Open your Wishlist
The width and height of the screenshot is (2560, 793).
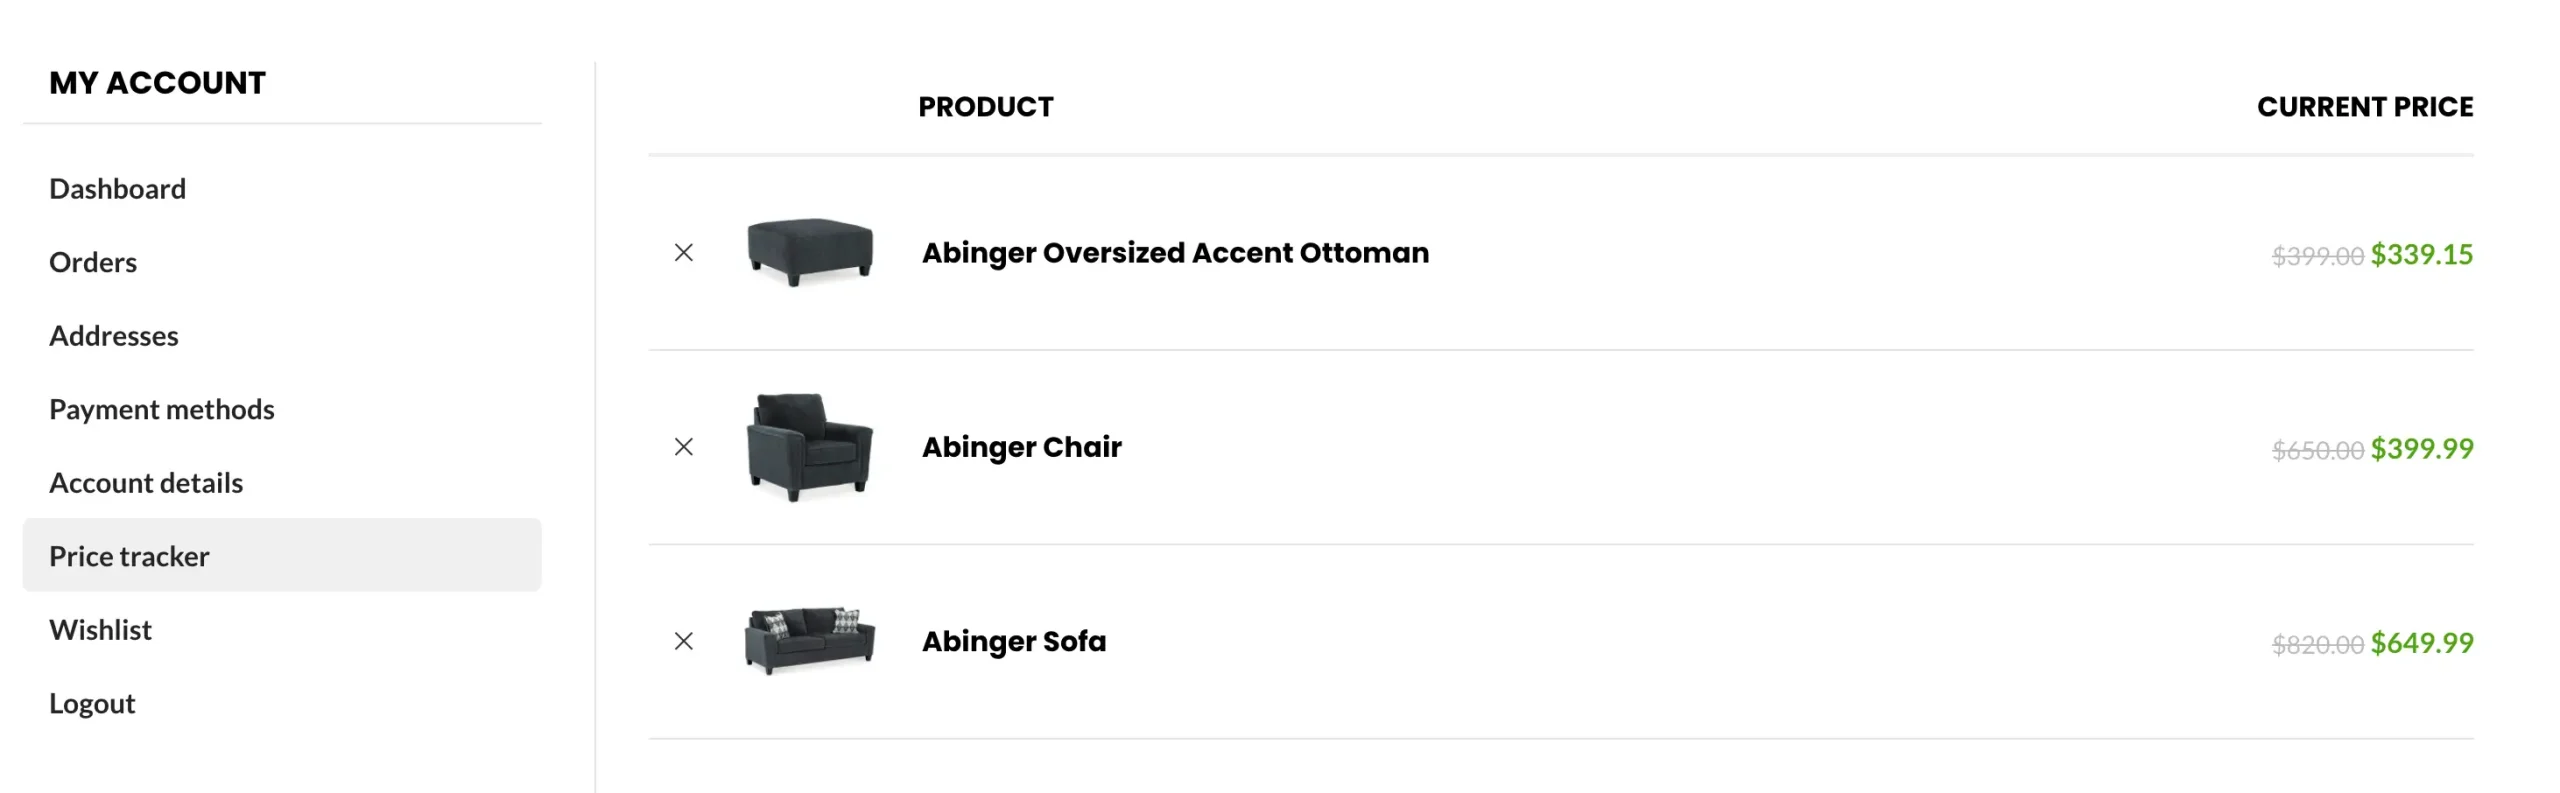tap(100, 629)
